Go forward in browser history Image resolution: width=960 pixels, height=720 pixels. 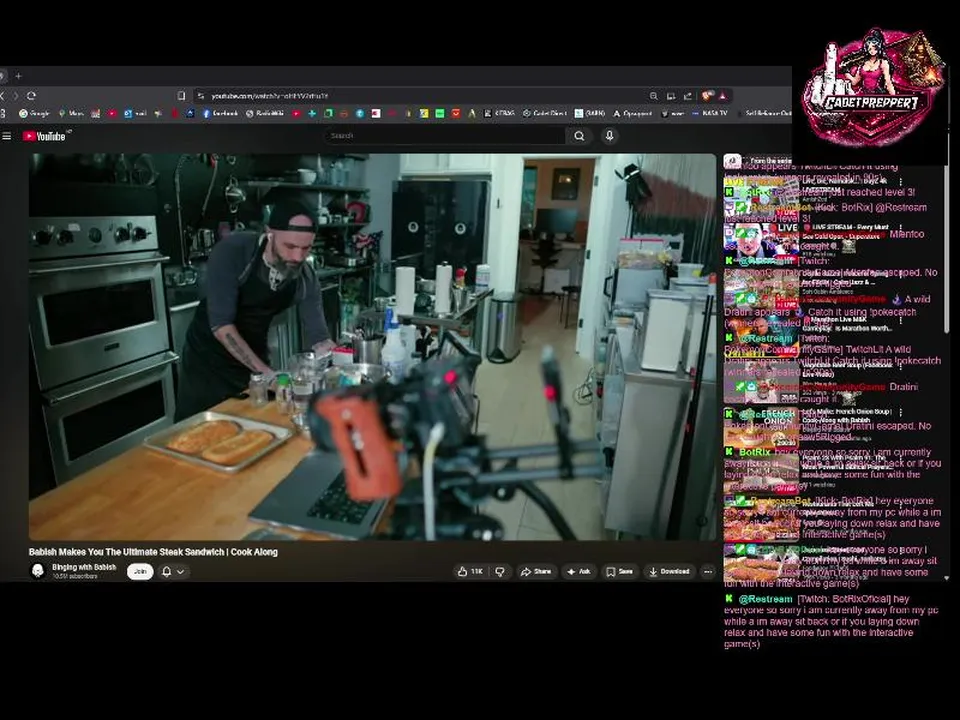tap(16, 96)
